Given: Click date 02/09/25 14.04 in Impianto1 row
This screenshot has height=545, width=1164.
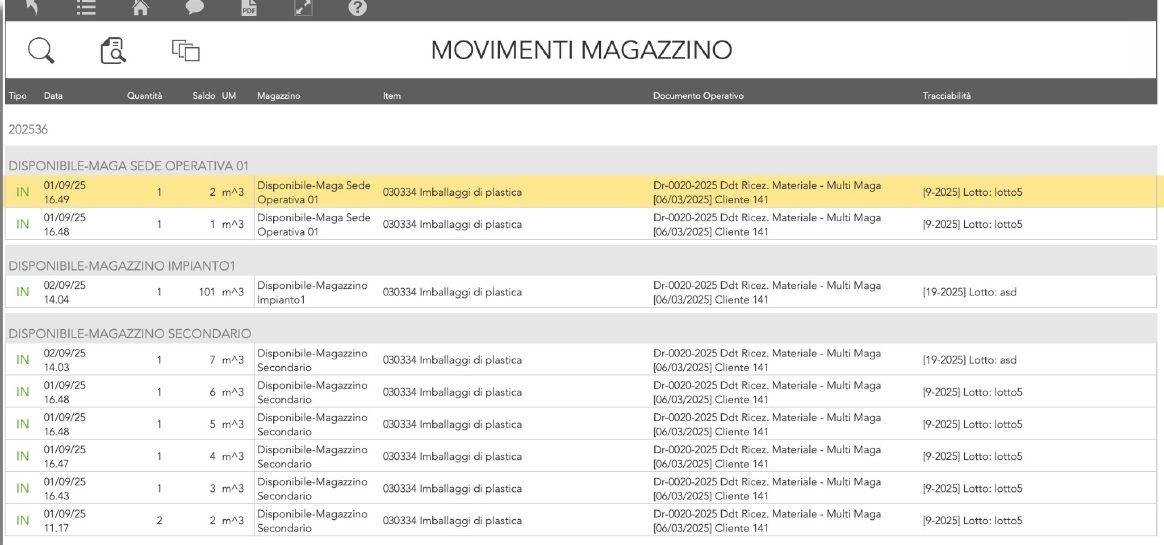Looking at the screenshot, I should pyautogui.click(x=65, y=292).
